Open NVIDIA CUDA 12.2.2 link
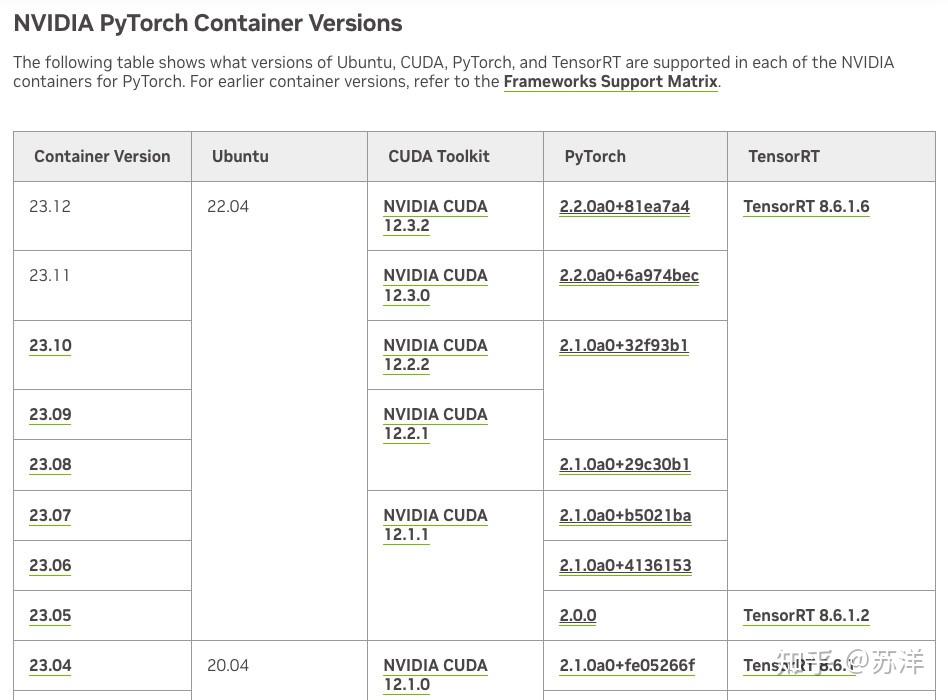 pyautogui.click(x=435, y=355)
